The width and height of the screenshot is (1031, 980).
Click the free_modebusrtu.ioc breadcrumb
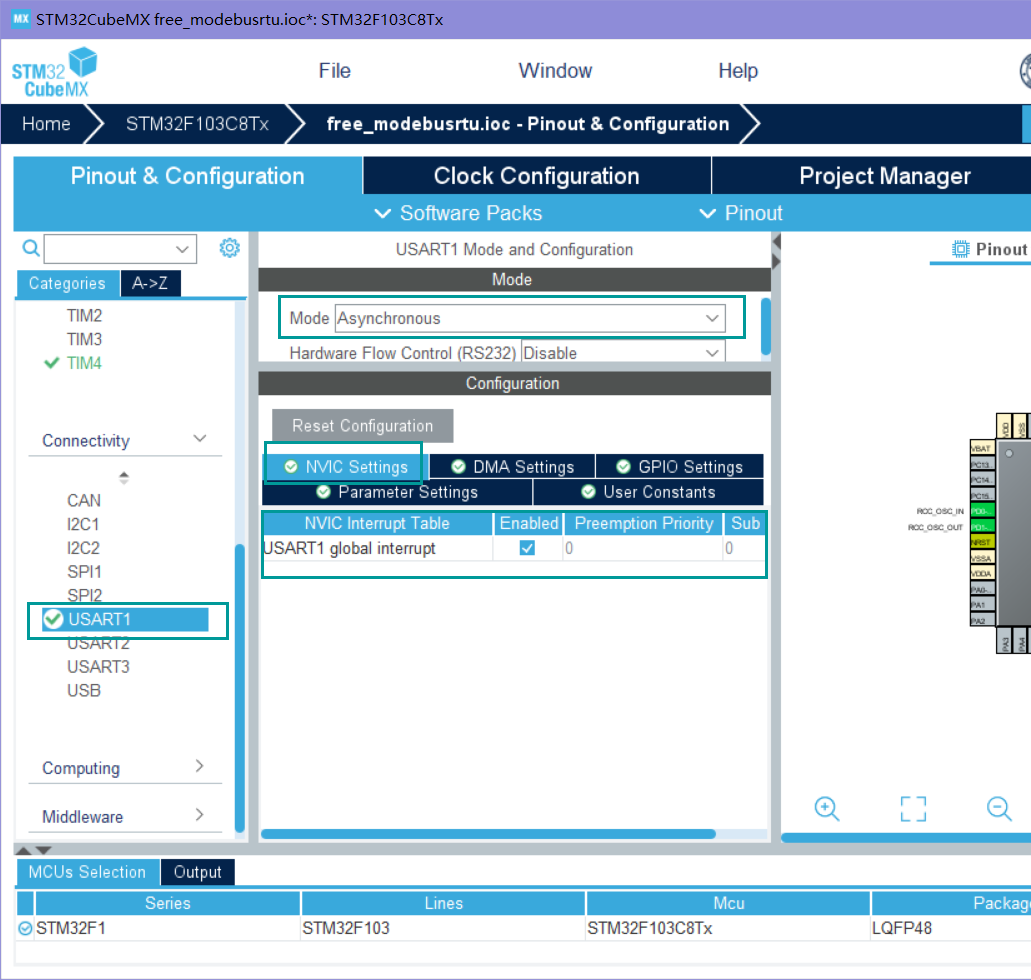(x=528, y=124)
